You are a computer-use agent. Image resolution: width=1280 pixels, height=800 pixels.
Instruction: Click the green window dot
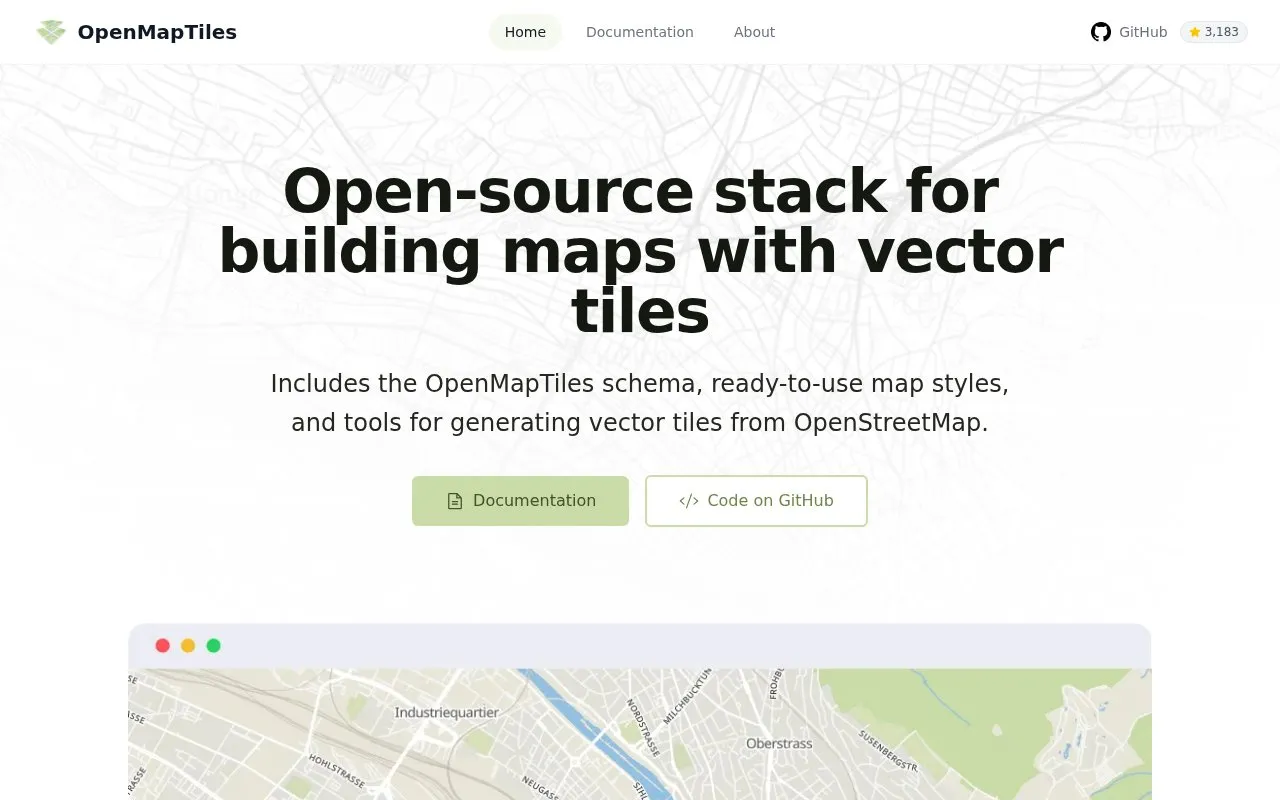coord(213,645)
